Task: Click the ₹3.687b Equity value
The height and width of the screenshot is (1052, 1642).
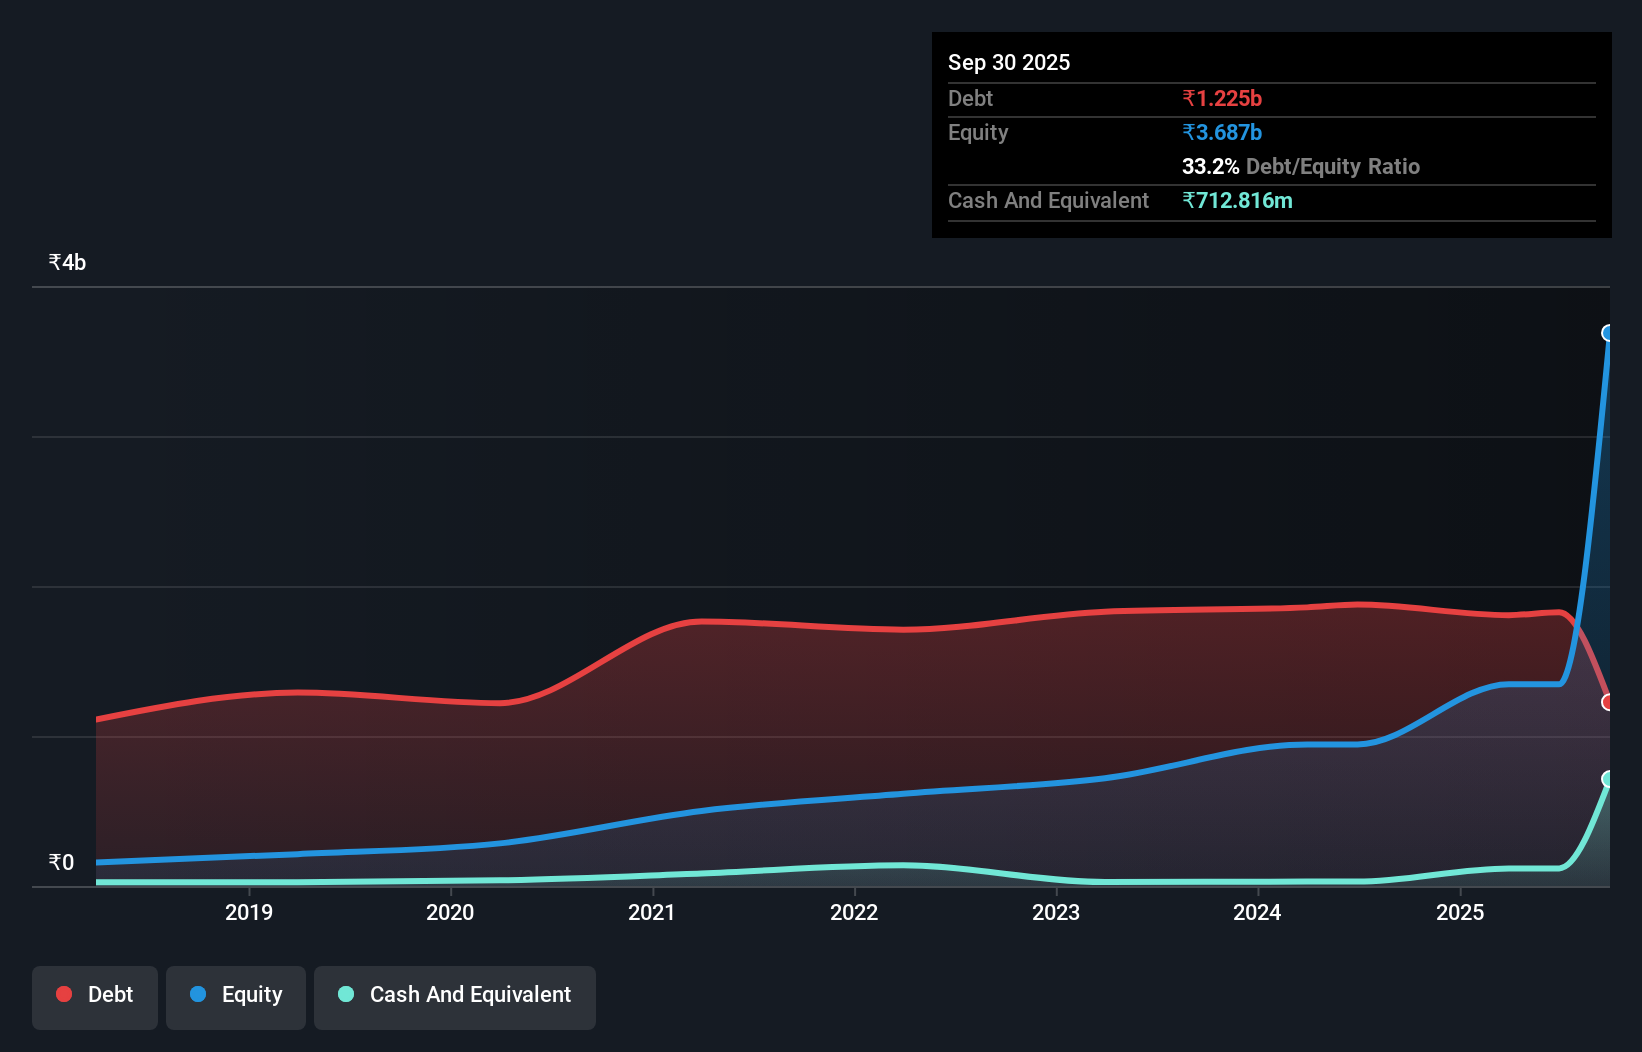Action: click(x=1221, y=131)
